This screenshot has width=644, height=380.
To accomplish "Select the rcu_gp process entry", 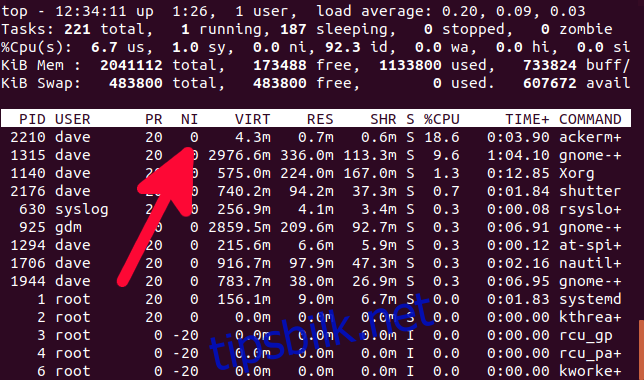I will click(x=315, y=335).
